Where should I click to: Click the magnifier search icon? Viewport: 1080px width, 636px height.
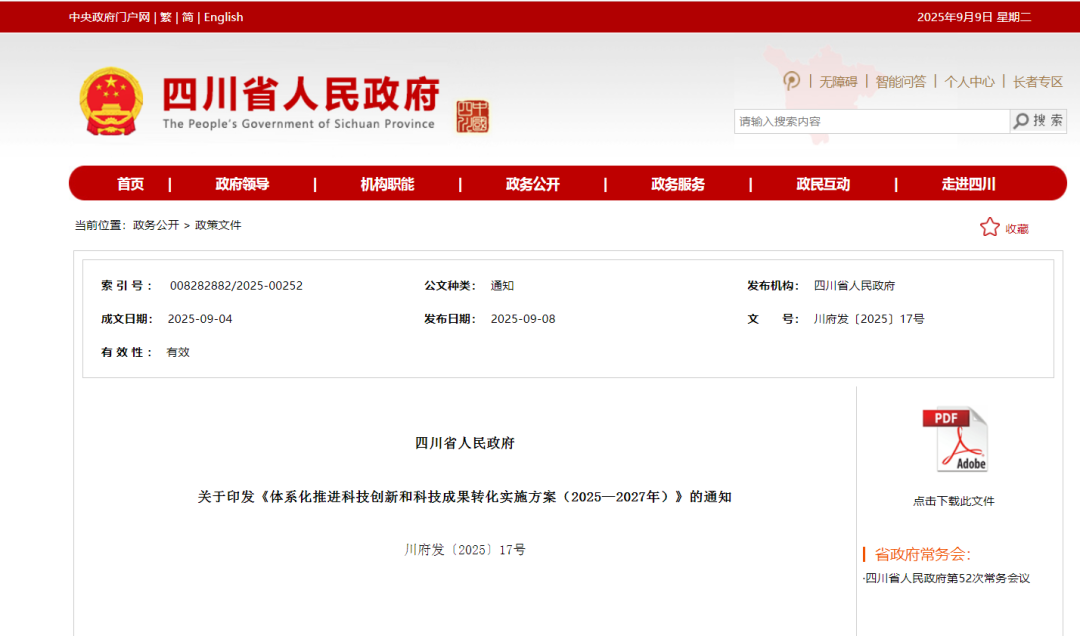(1021, 121)
